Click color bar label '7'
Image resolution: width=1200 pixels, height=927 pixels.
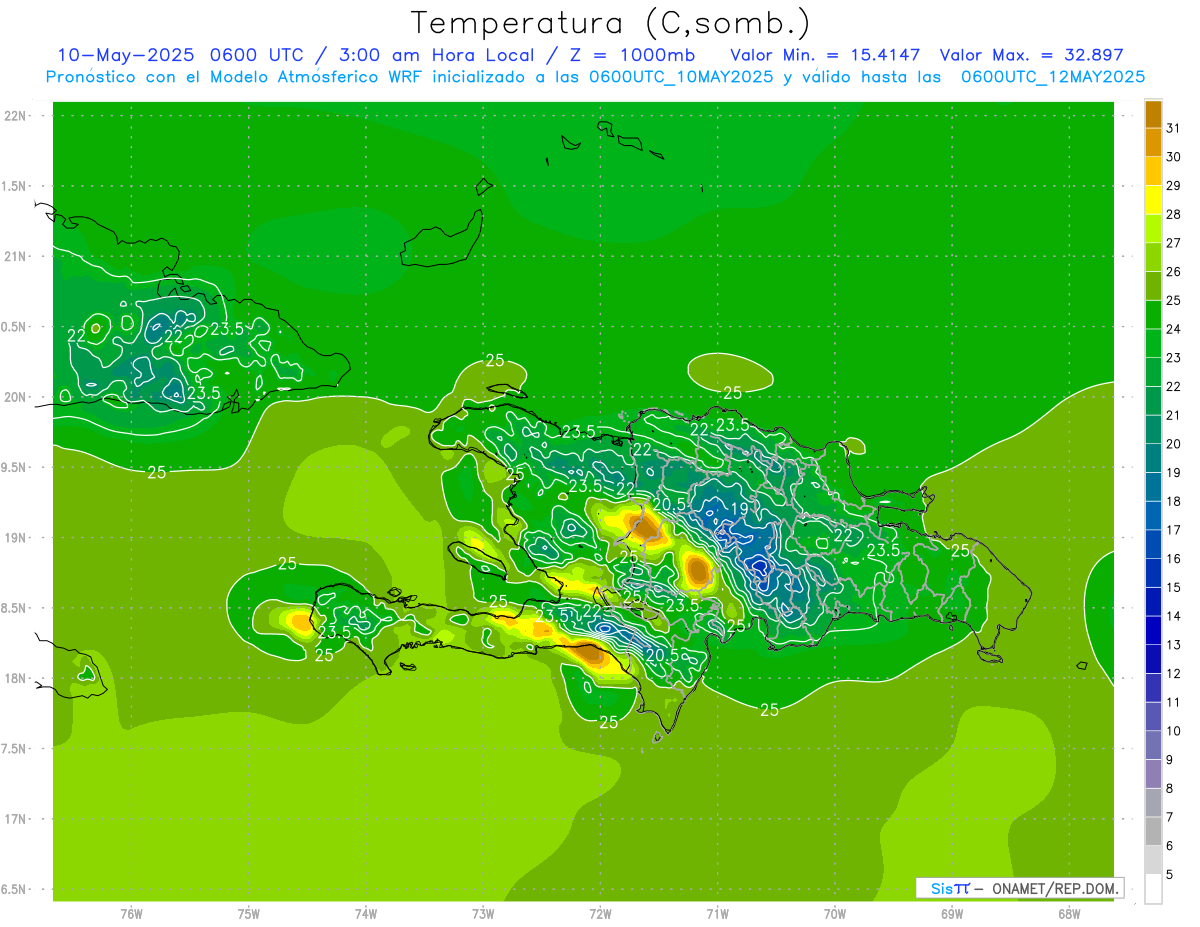1170,817
